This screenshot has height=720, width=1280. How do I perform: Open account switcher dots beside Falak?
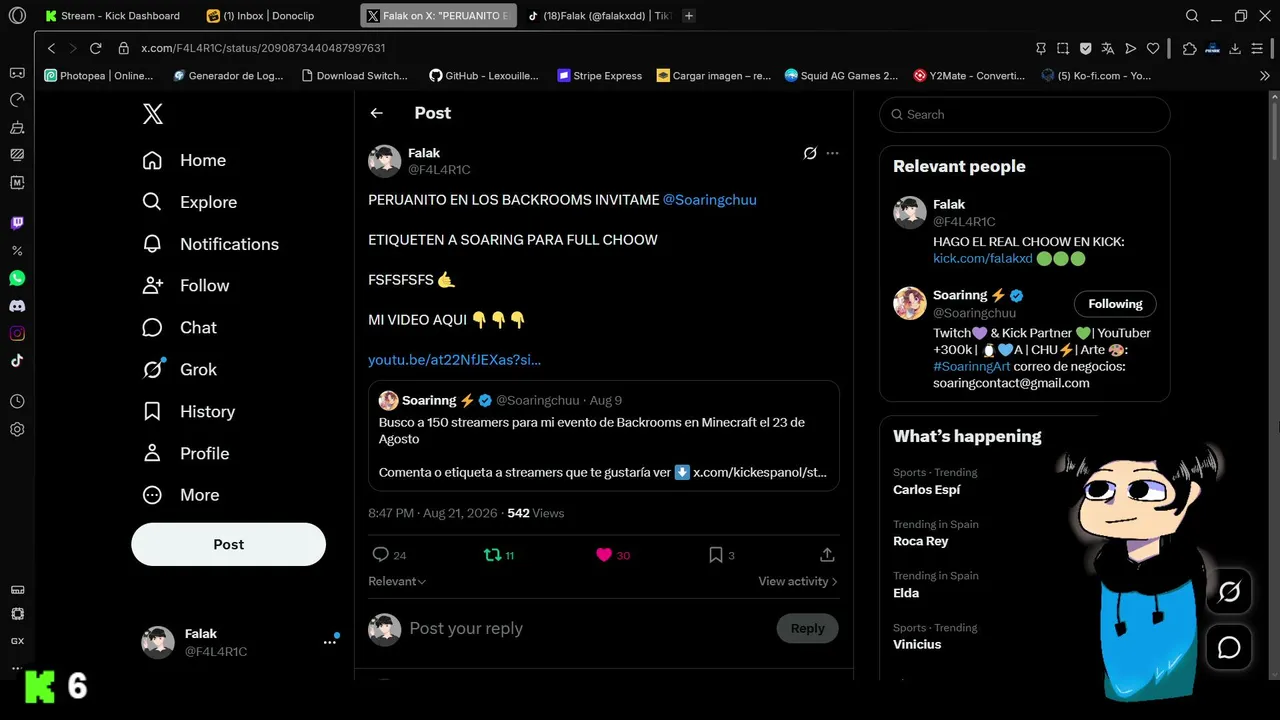coord(330,642)
